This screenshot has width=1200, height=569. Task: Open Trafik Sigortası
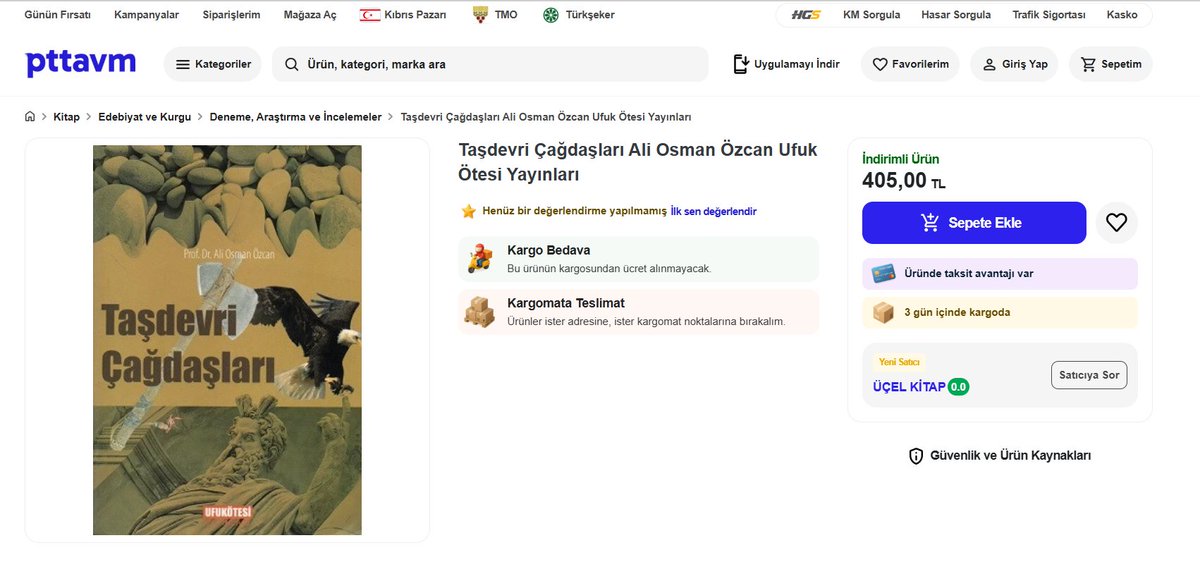(x=1049, y=15)
